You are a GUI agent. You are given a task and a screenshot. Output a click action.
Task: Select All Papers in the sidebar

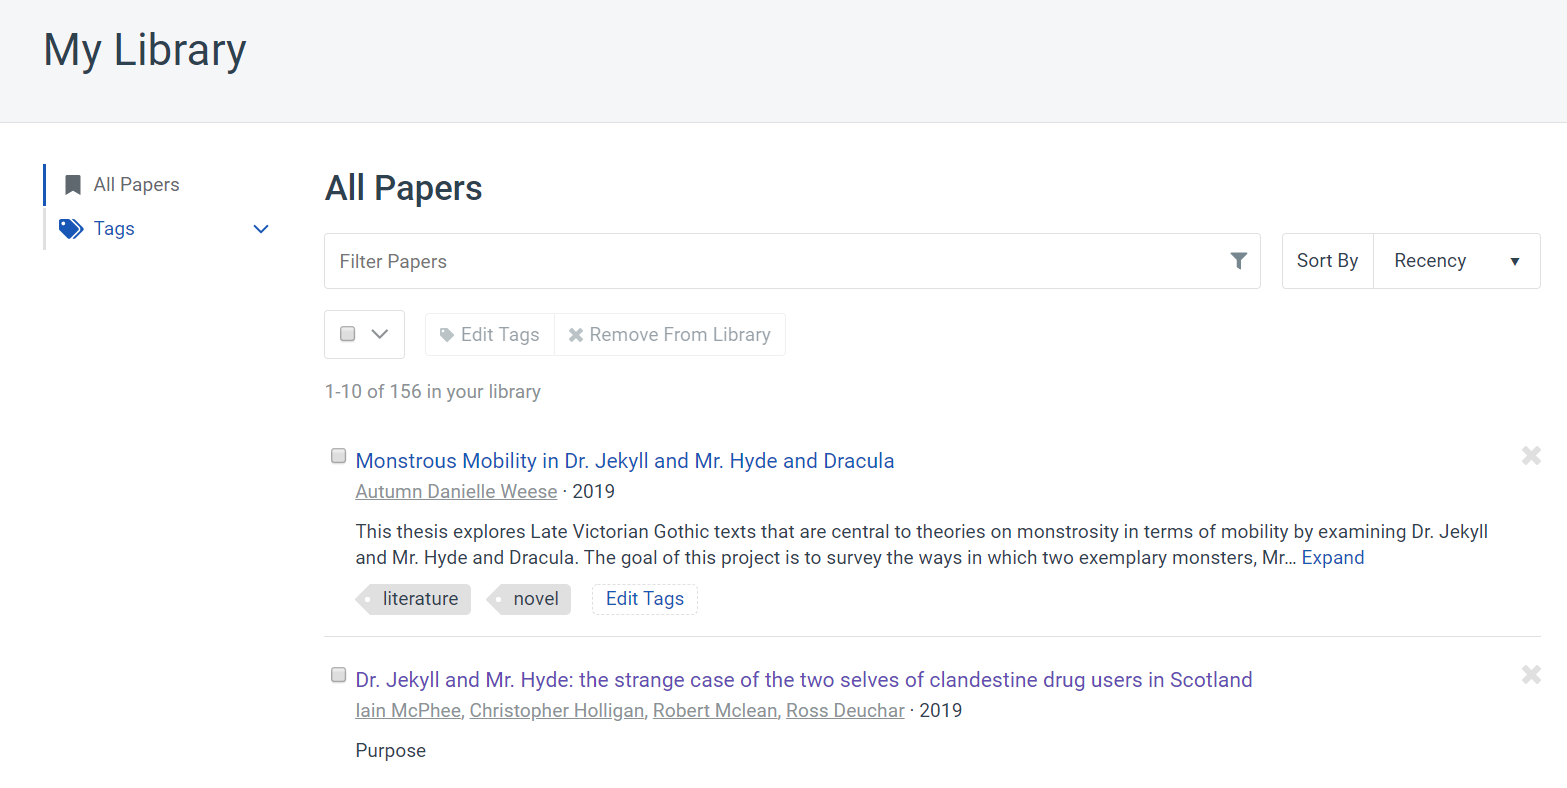click(136, 185)
